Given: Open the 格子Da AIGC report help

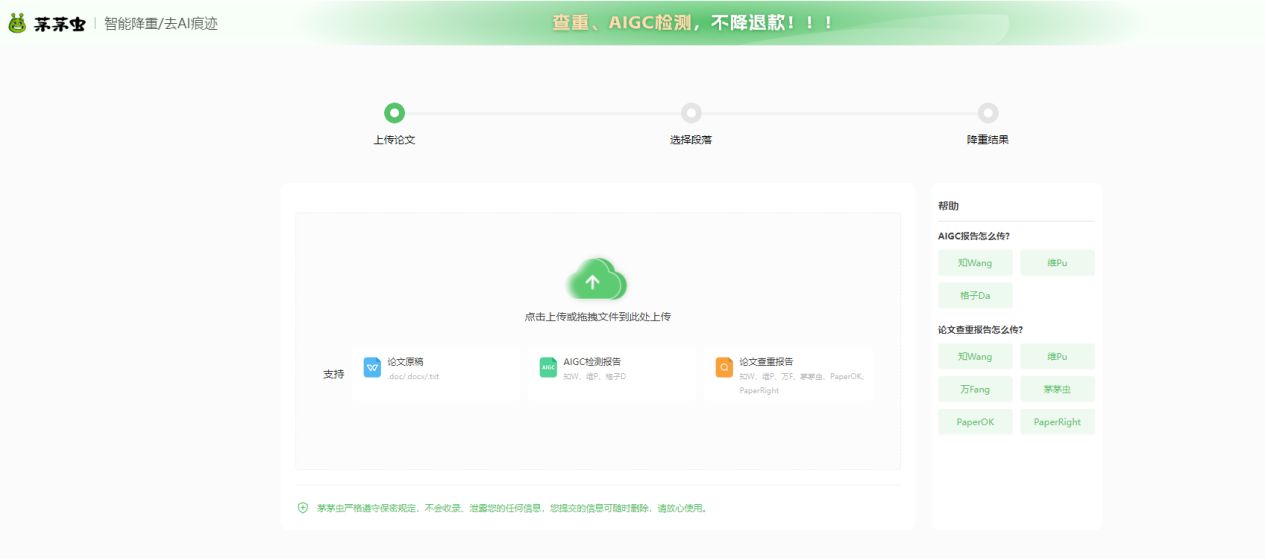Looking at the screenshot, I should click(x=975, y=296).
